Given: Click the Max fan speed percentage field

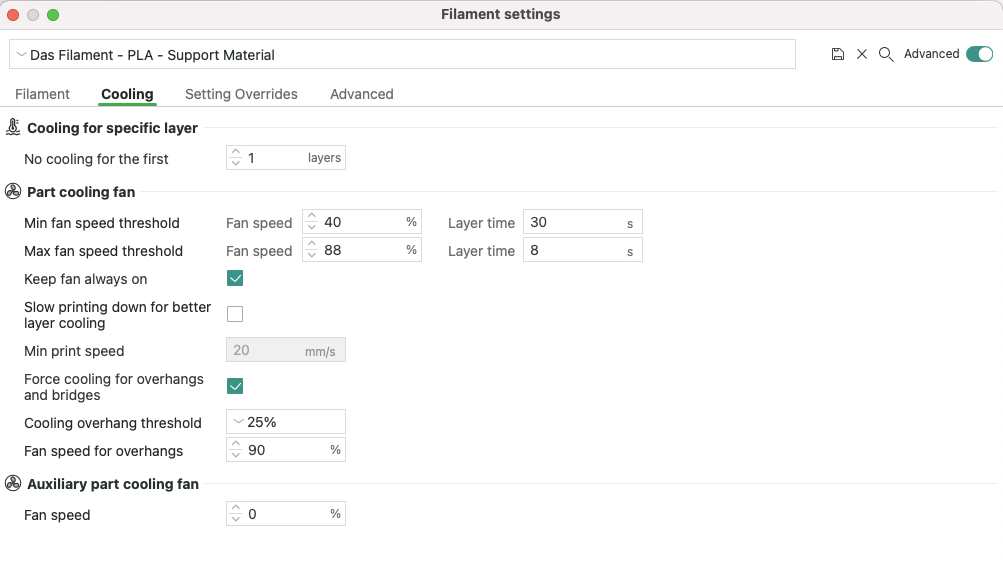Looking at the screenshot, I should [x=360, y=250].
